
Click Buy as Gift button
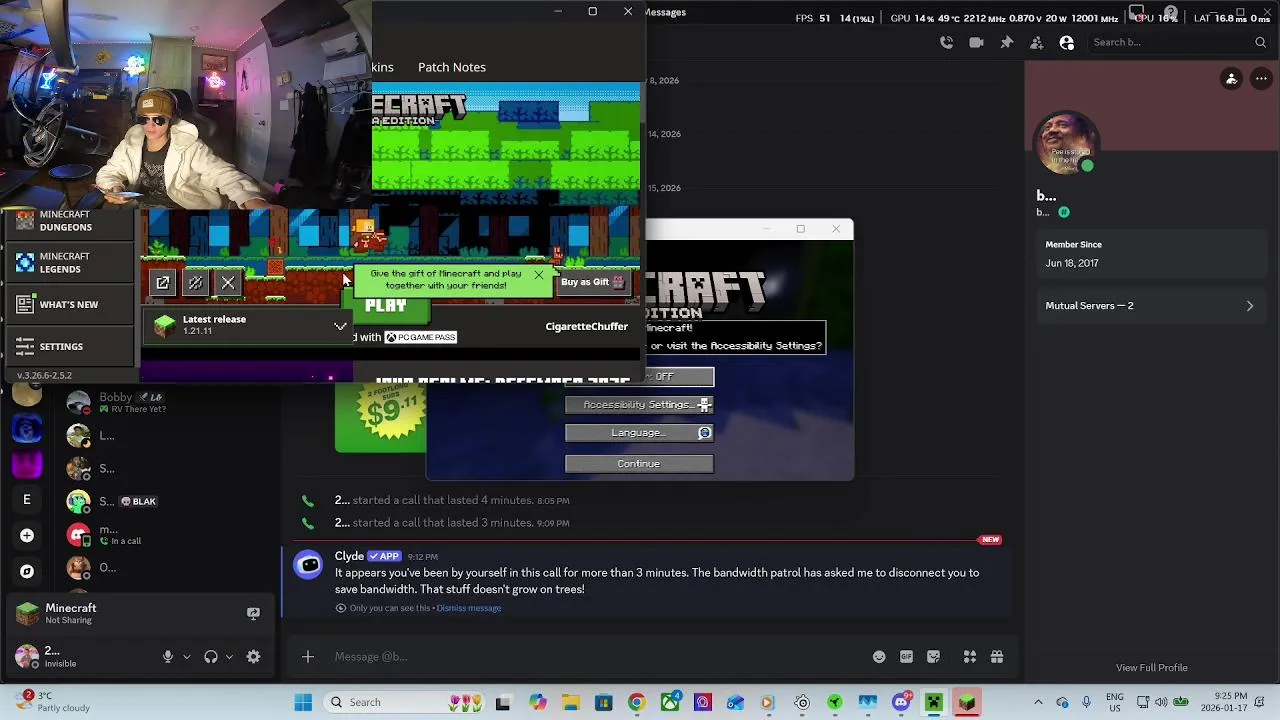tap(593, 282)
